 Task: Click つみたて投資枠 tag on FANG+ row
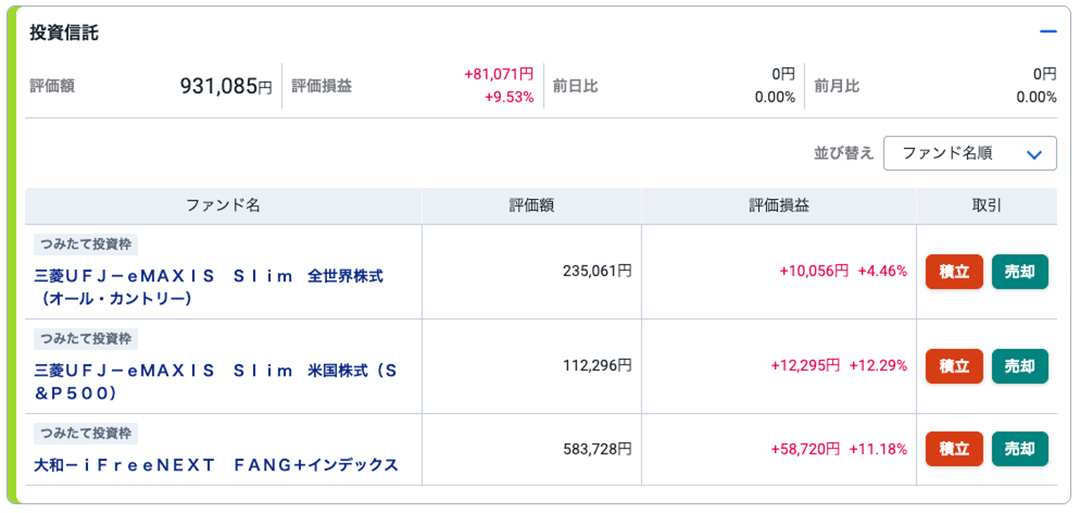tap(86, 434)
